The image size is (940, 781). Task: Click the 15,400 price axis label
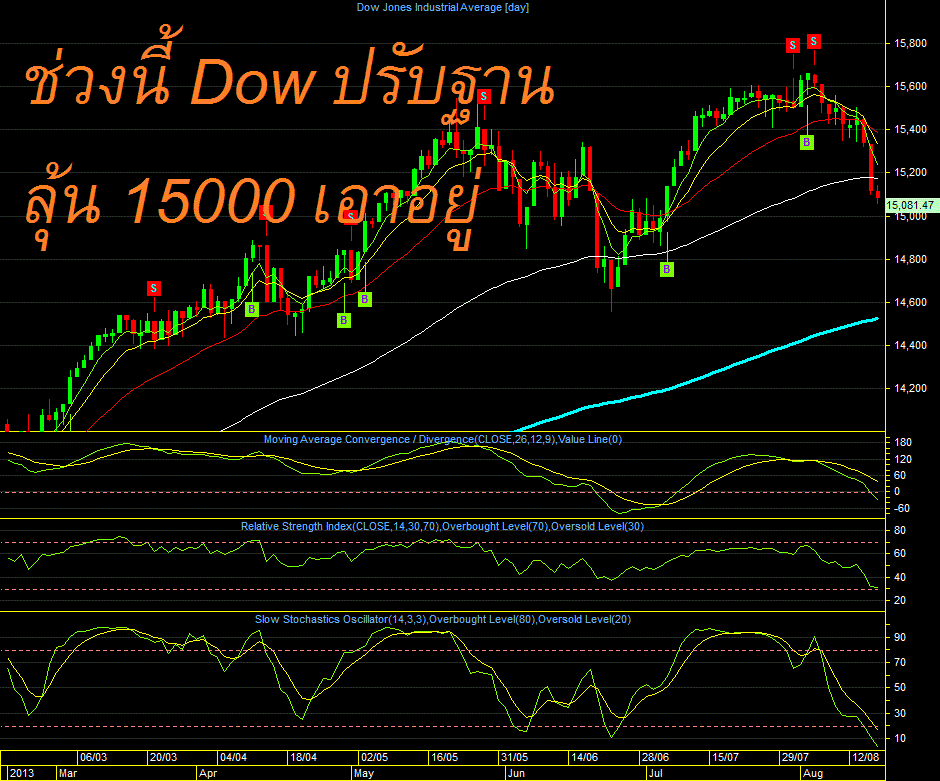(910, 129)
